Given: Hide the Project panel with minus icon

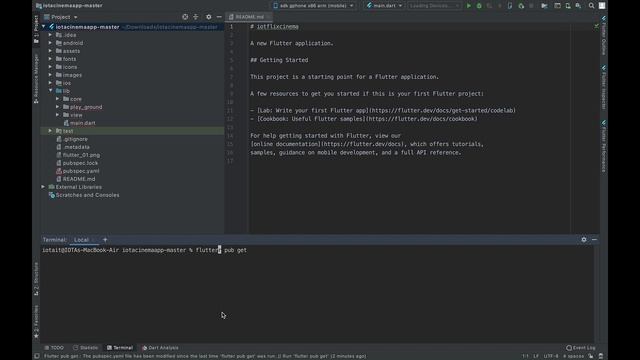Looking at the screenshot, I should pos(219,17).
